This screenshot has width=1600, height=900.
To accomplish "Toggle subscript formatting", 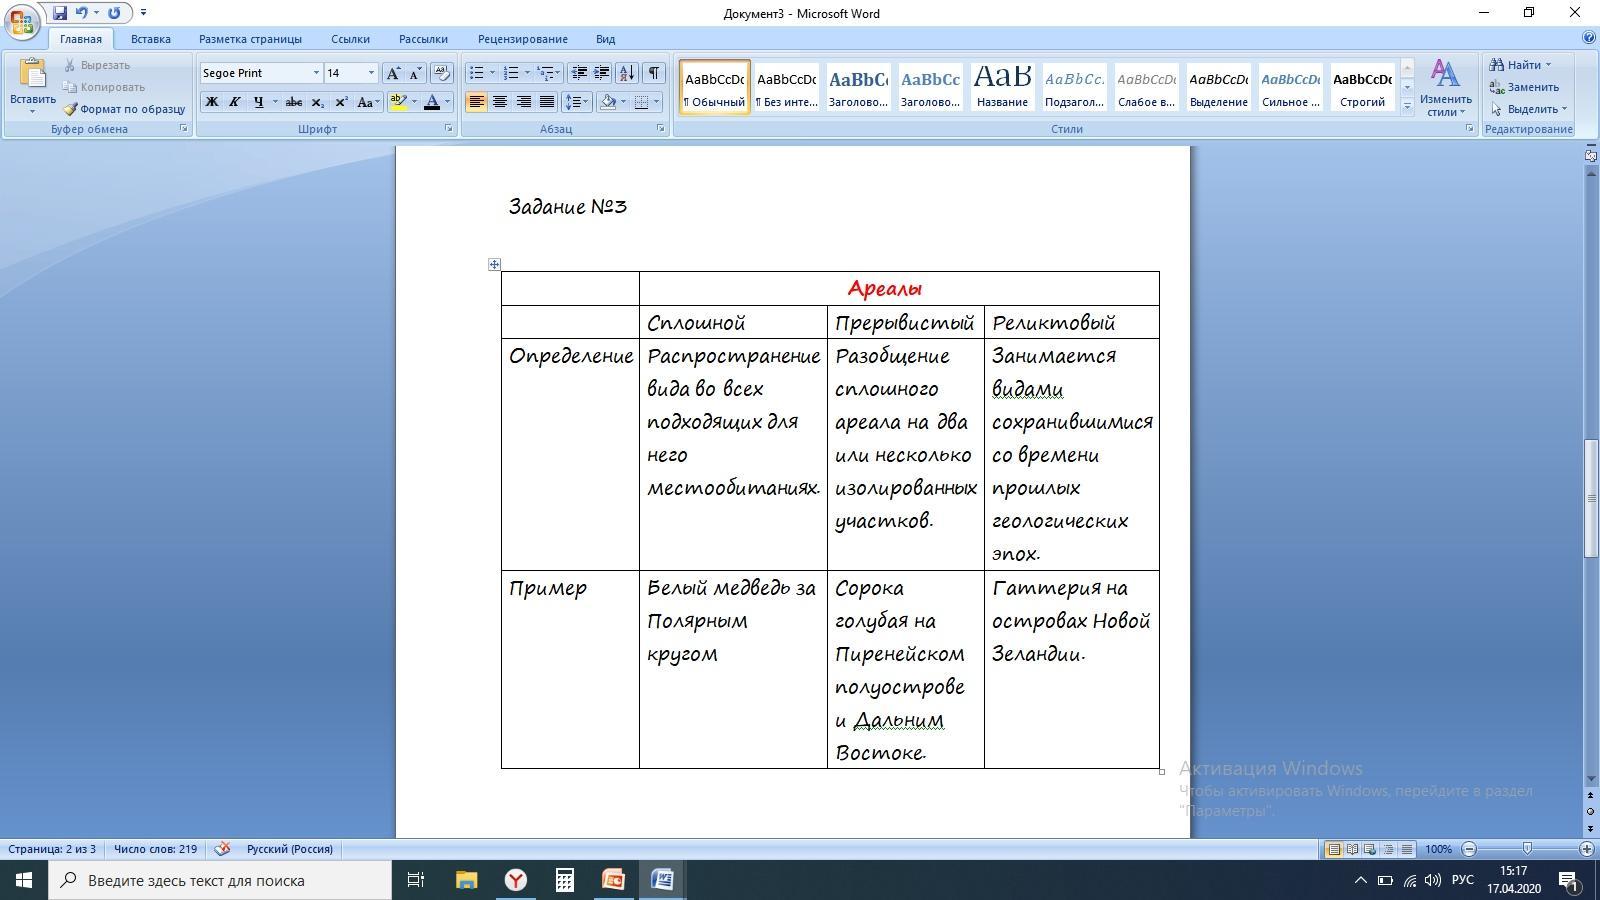I will 317,102.
